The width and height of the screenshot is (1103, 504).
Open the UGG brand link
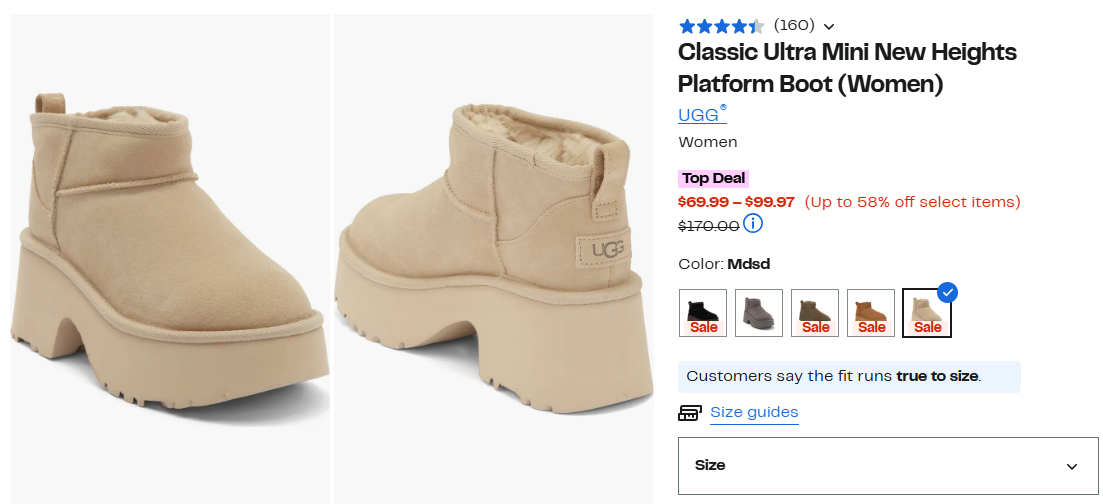coord(702,115)
